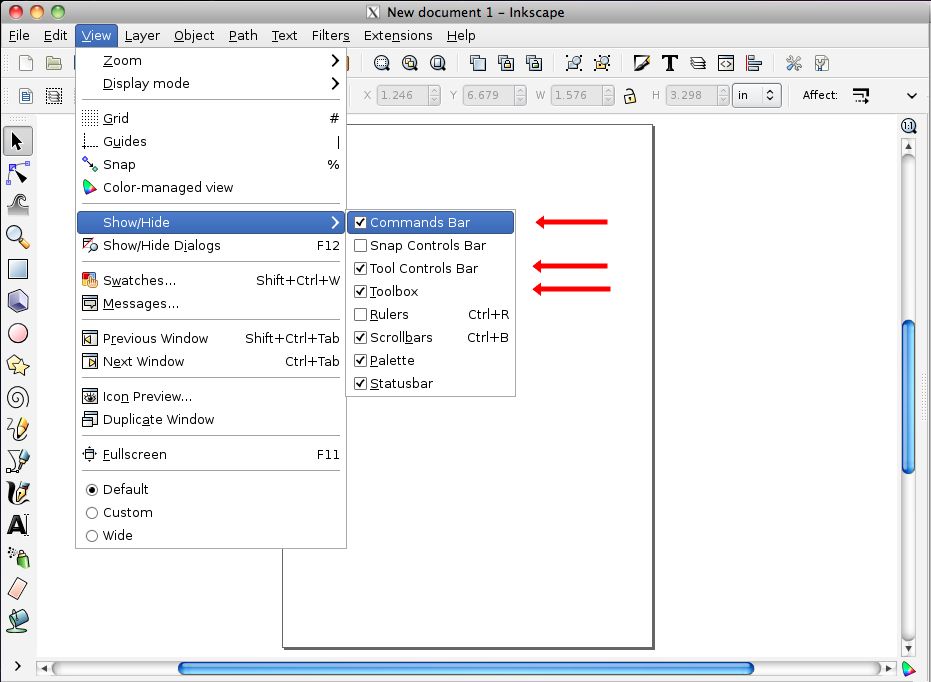Click the Zoom to fit drawing icon
The height and width of the screenshot is (682, 931).
[410, 63]
